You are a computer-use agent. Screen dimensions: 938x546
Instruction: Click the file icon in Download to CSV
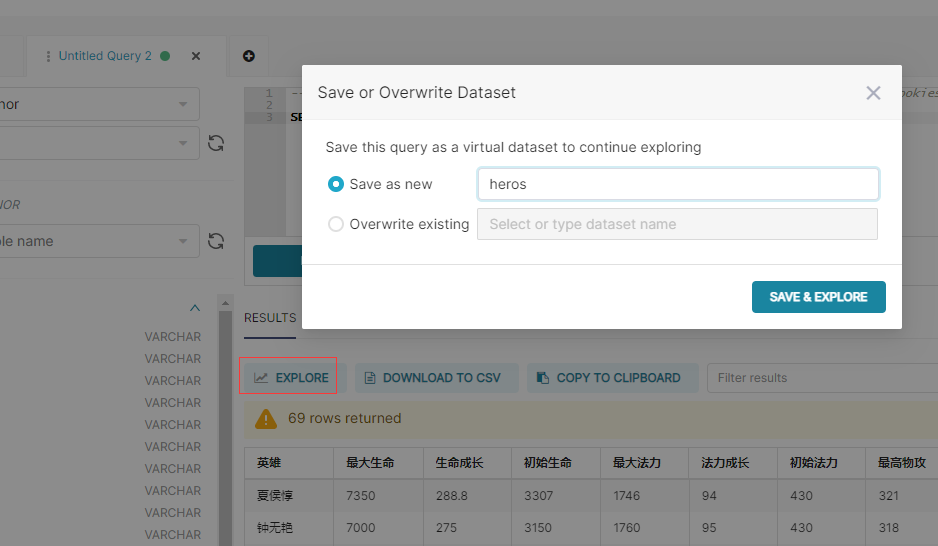(x=370, y=378)
